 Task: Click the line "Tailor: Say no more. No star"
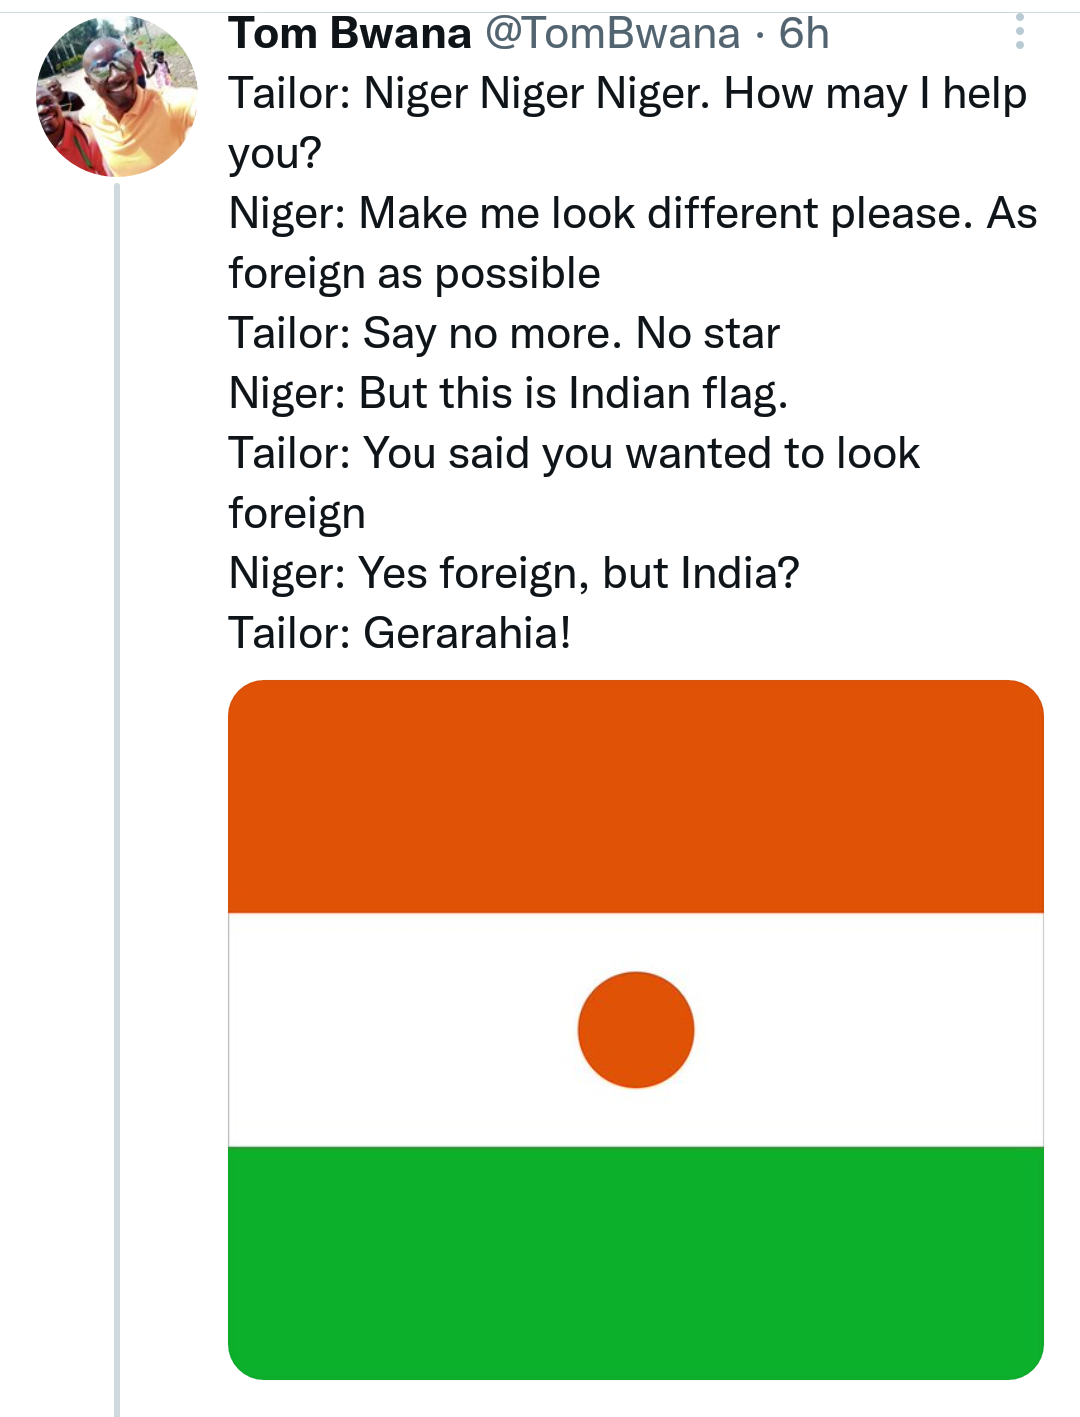click(504, 333)
